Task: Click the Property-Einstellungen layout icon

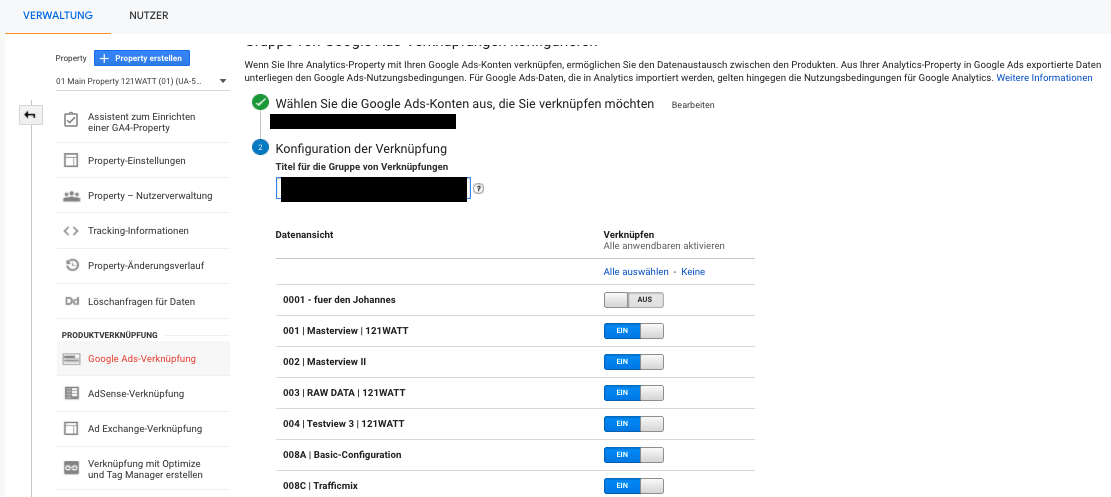Action: click(71, 160)
